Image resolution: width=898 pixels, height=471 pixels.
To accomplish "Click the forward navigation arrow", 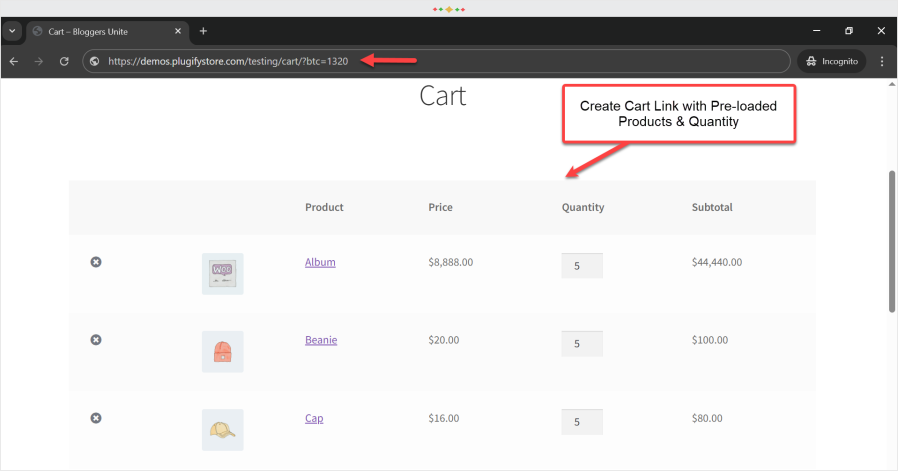I will 39,61.
